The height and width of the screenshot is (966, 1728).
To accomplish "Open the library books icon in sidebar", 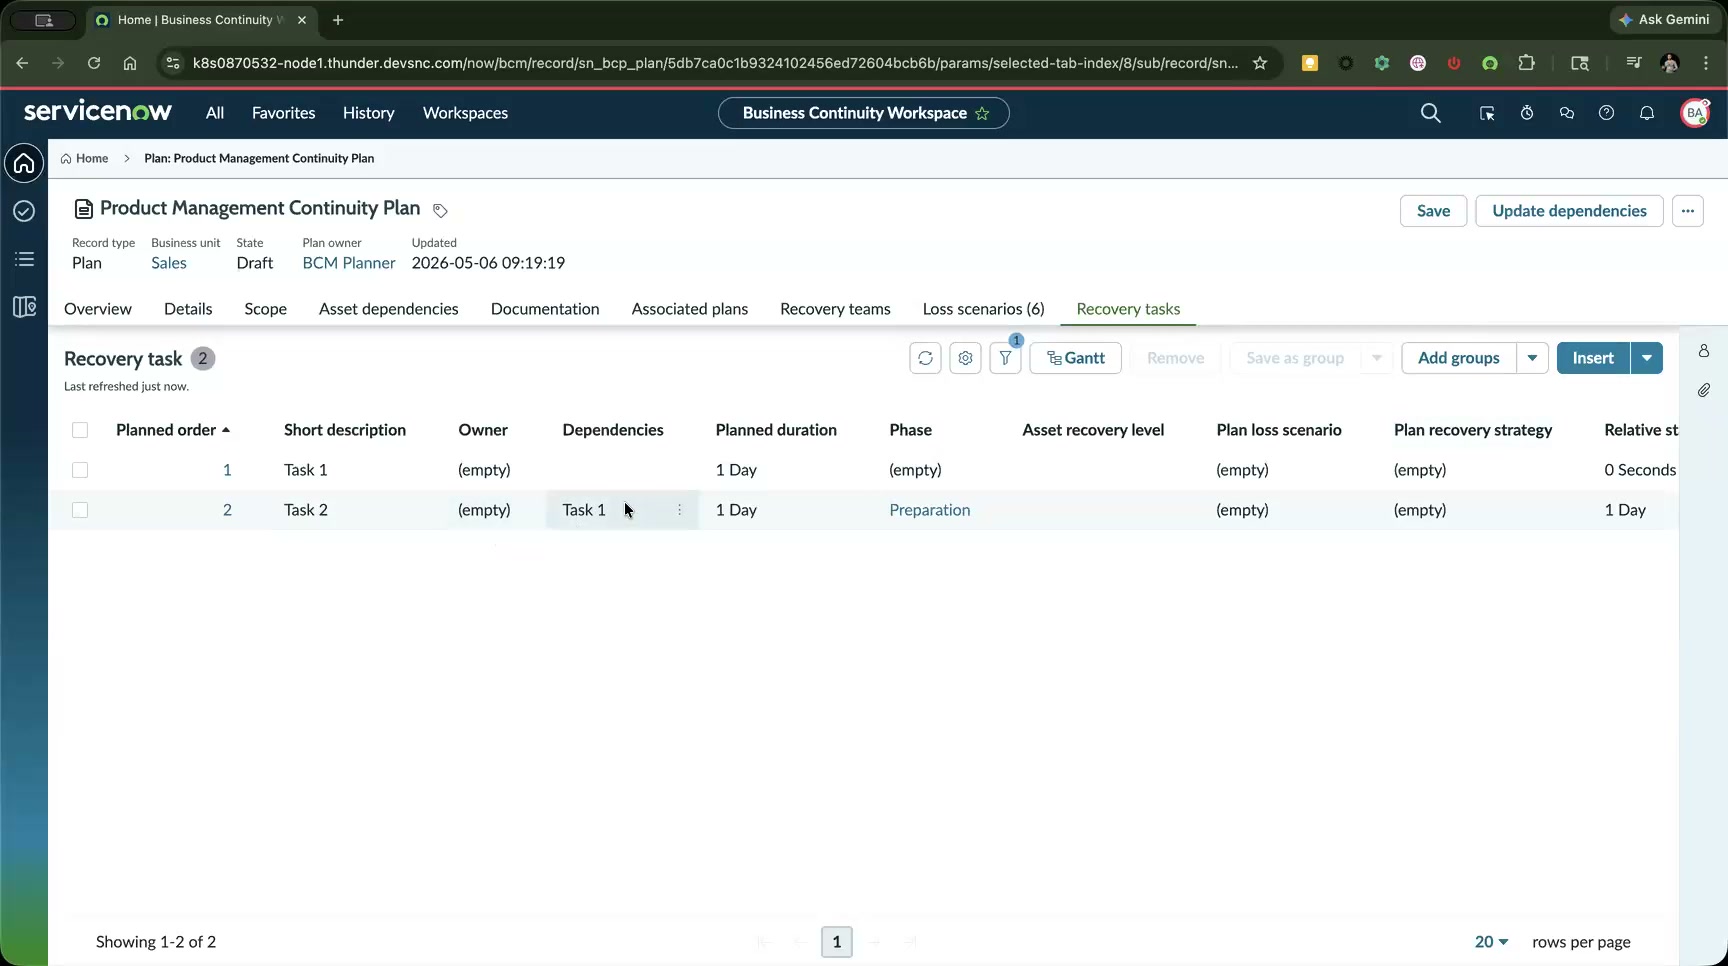I will 24,307.
